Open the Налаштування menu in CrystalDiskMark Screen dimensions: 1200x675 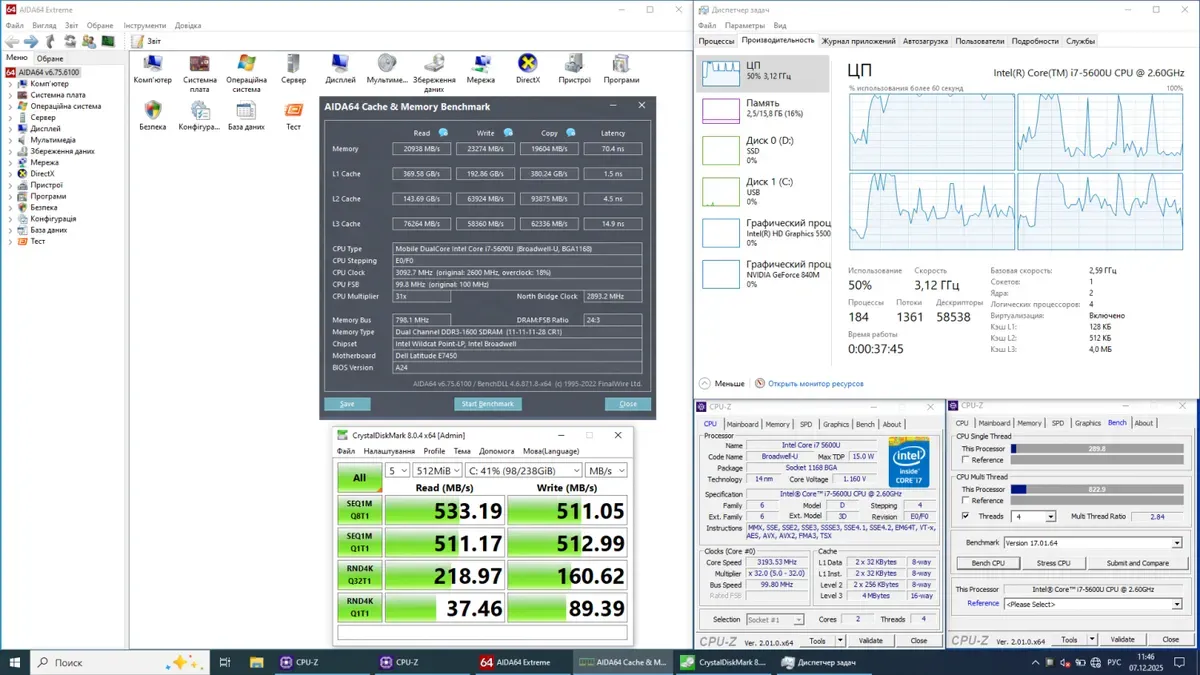pyautogui.click(x=388, y=451)
